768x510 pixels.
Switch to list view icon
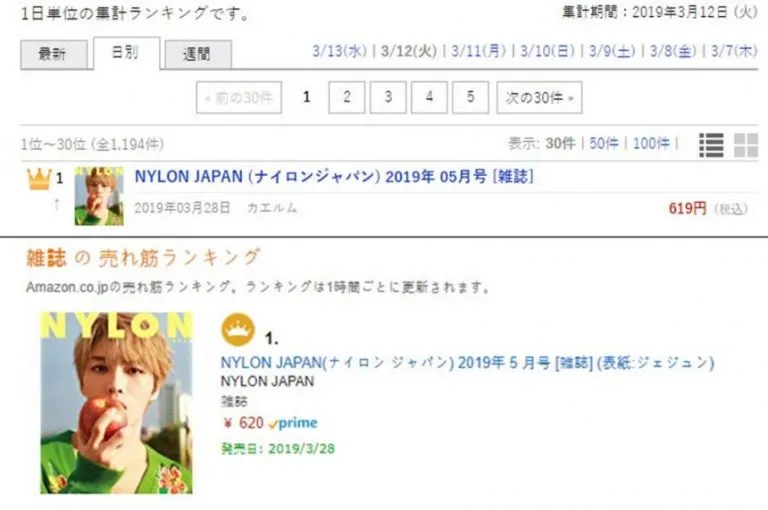pyautogui.click(x=711, y=146)
